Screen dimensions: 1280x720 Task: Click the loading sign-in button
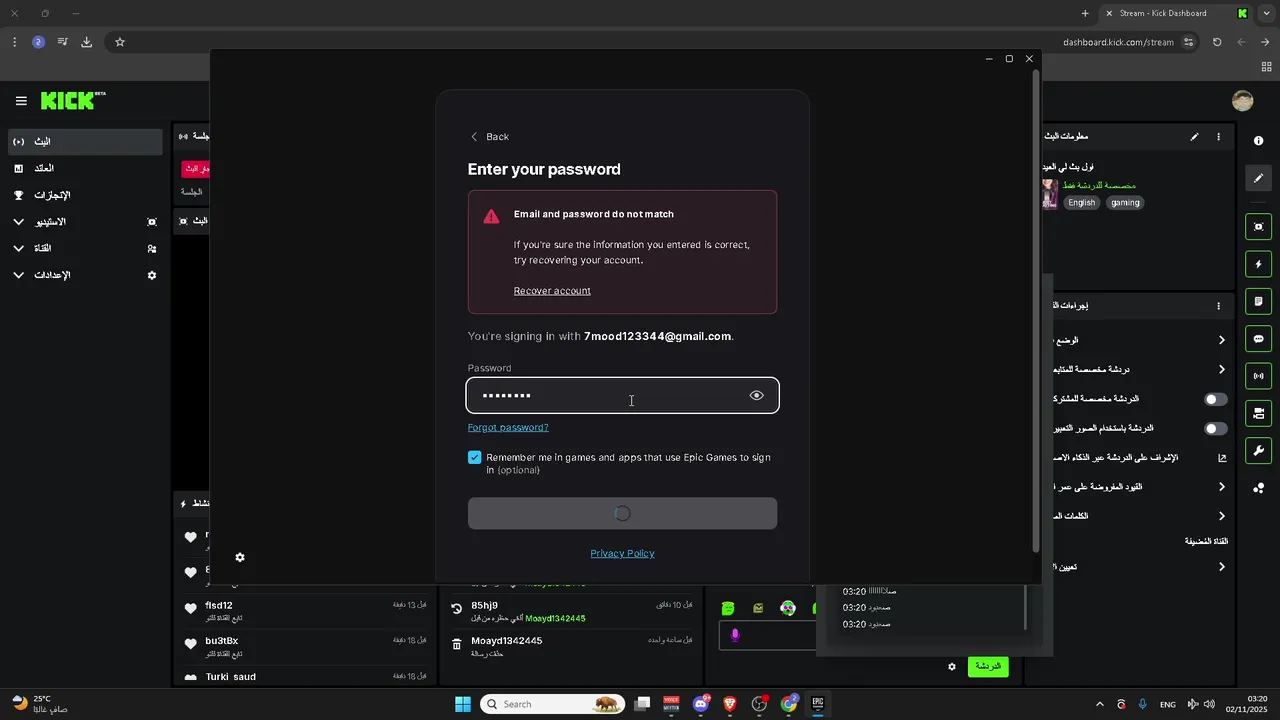[622, 513]
